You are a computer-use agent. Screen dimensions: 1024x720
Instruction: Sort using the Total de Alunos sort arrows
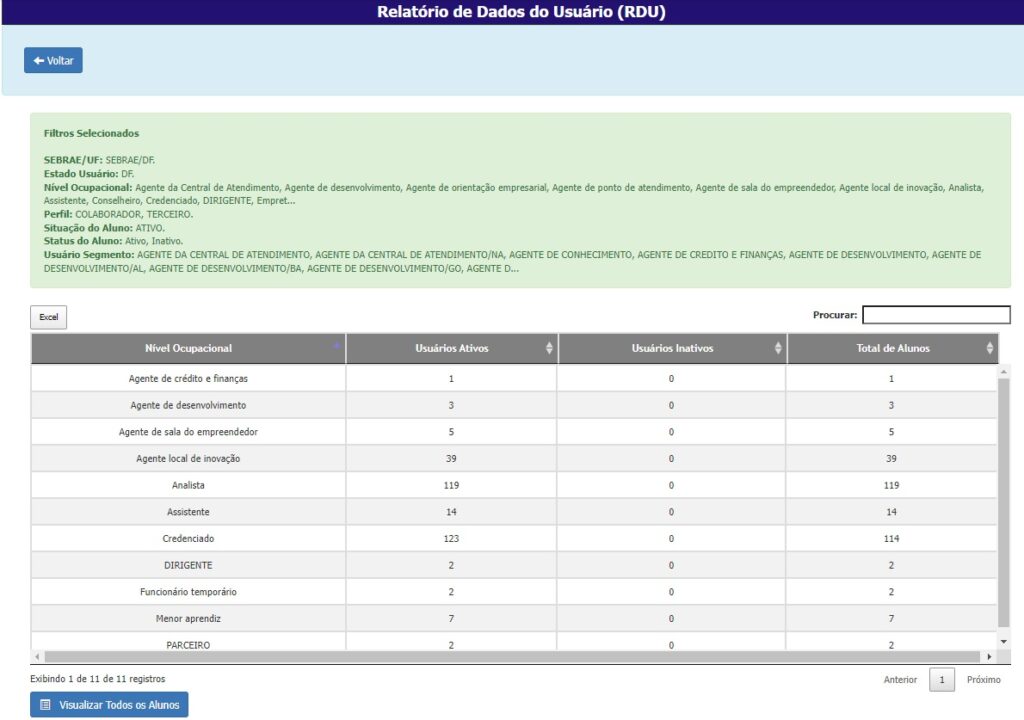990,348
